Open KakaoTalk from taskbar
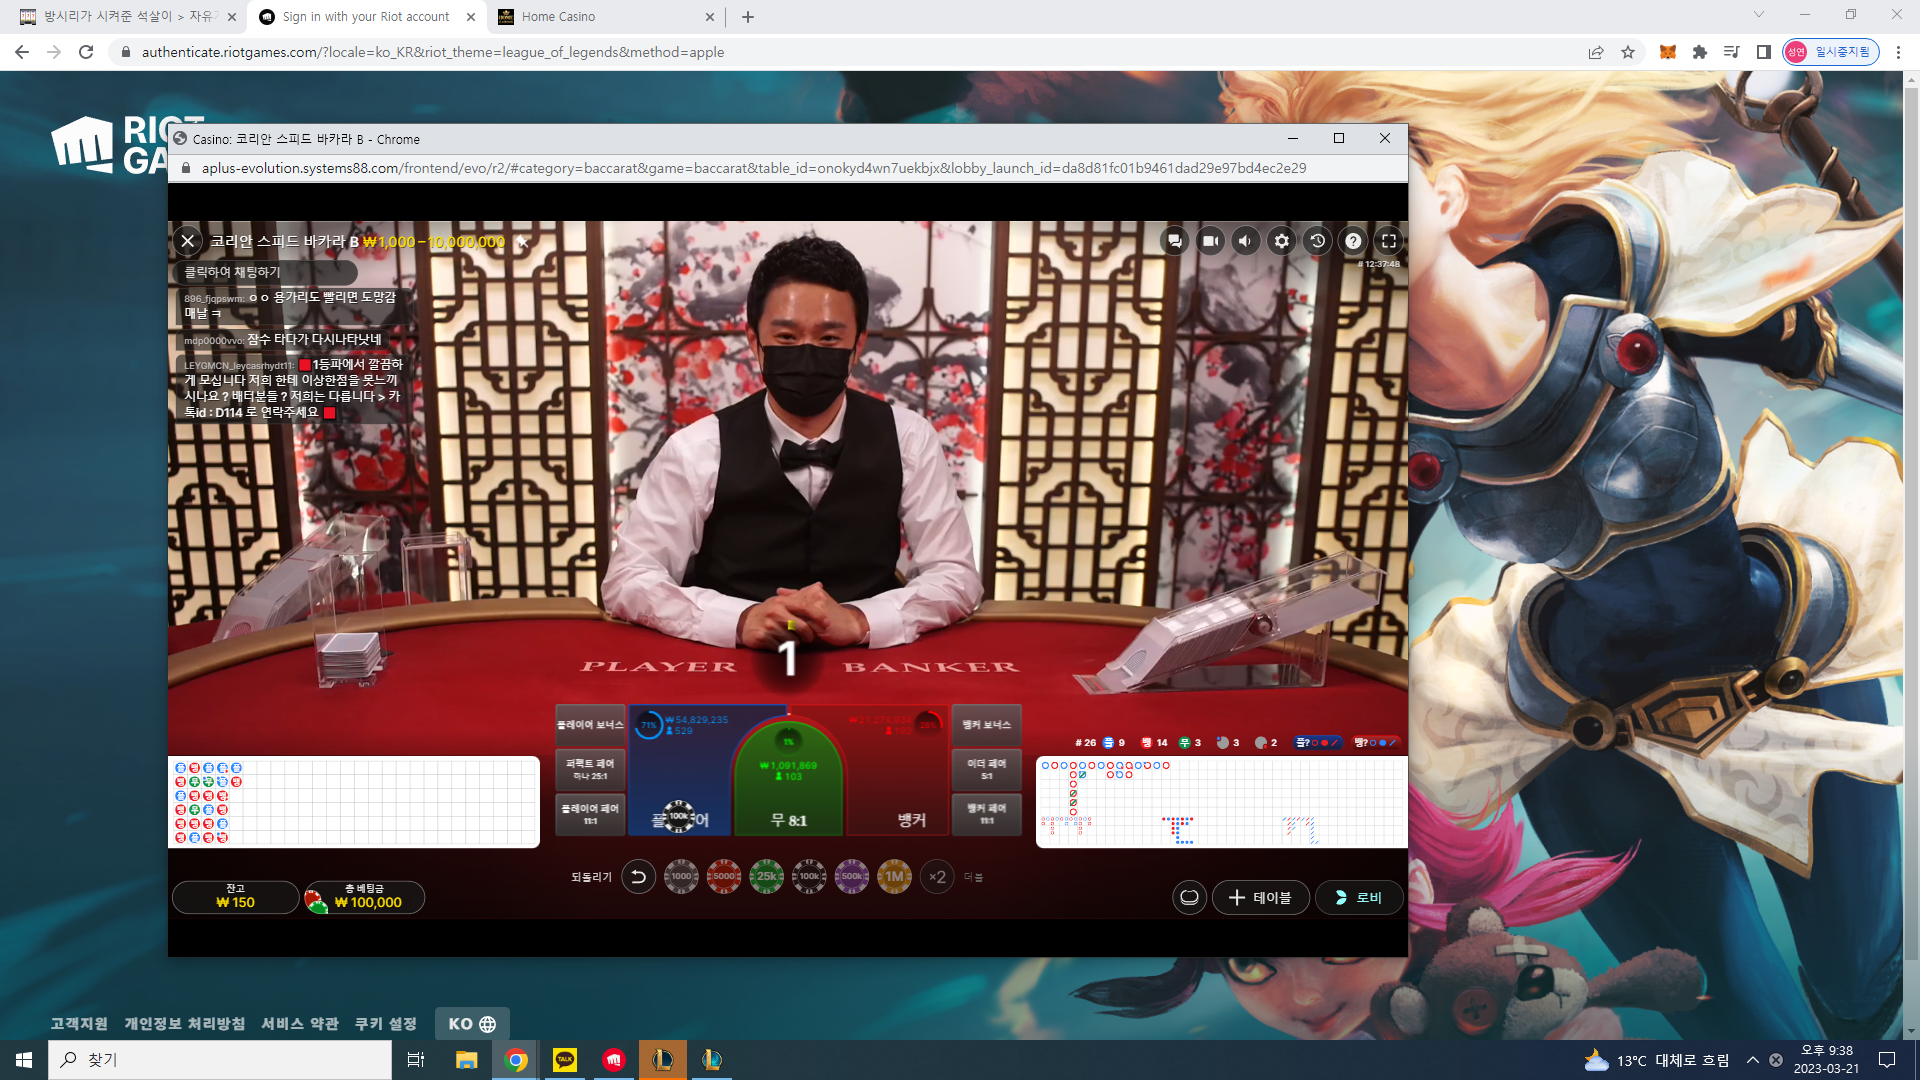The image size is (1920, 1080). pos(565,1060)
